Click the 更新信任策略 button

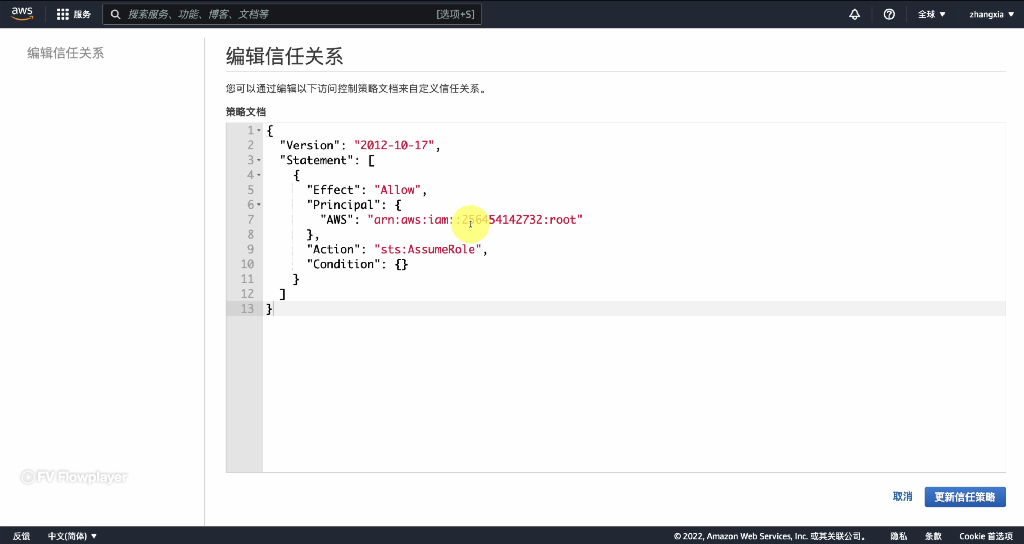coord(965,497)
